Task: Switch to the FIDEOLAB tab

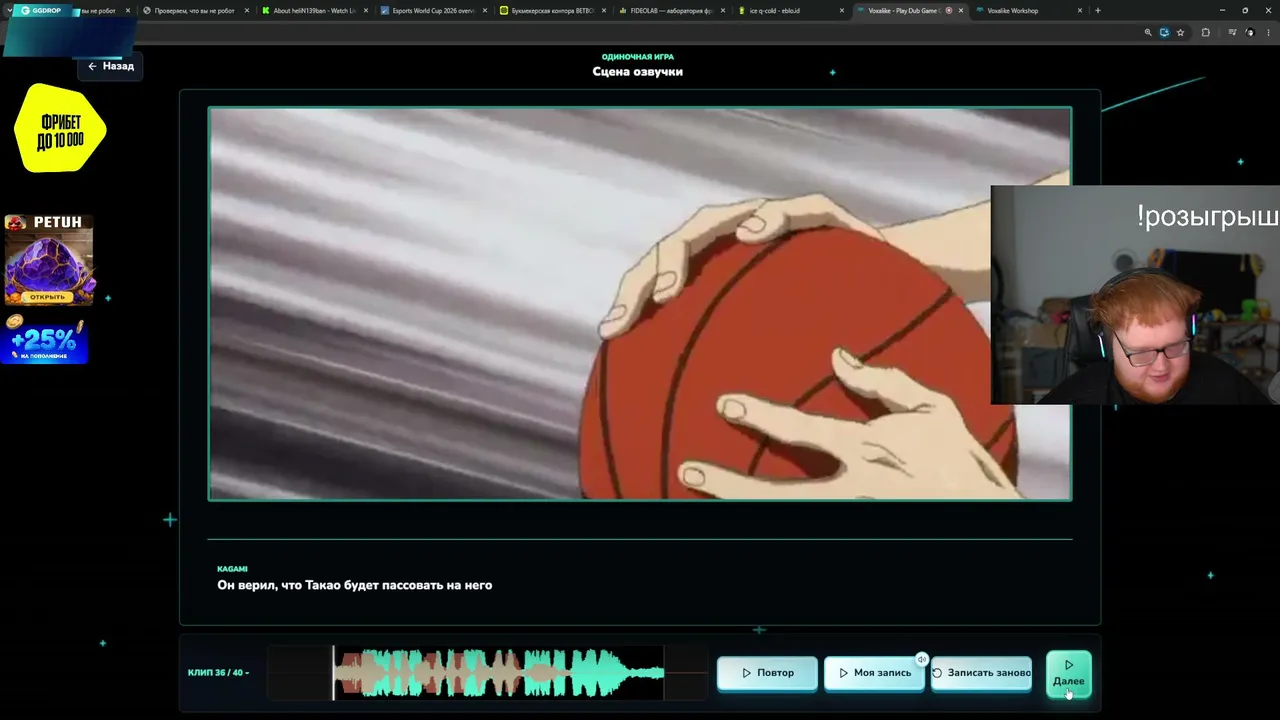Action: tap(671, 11)
